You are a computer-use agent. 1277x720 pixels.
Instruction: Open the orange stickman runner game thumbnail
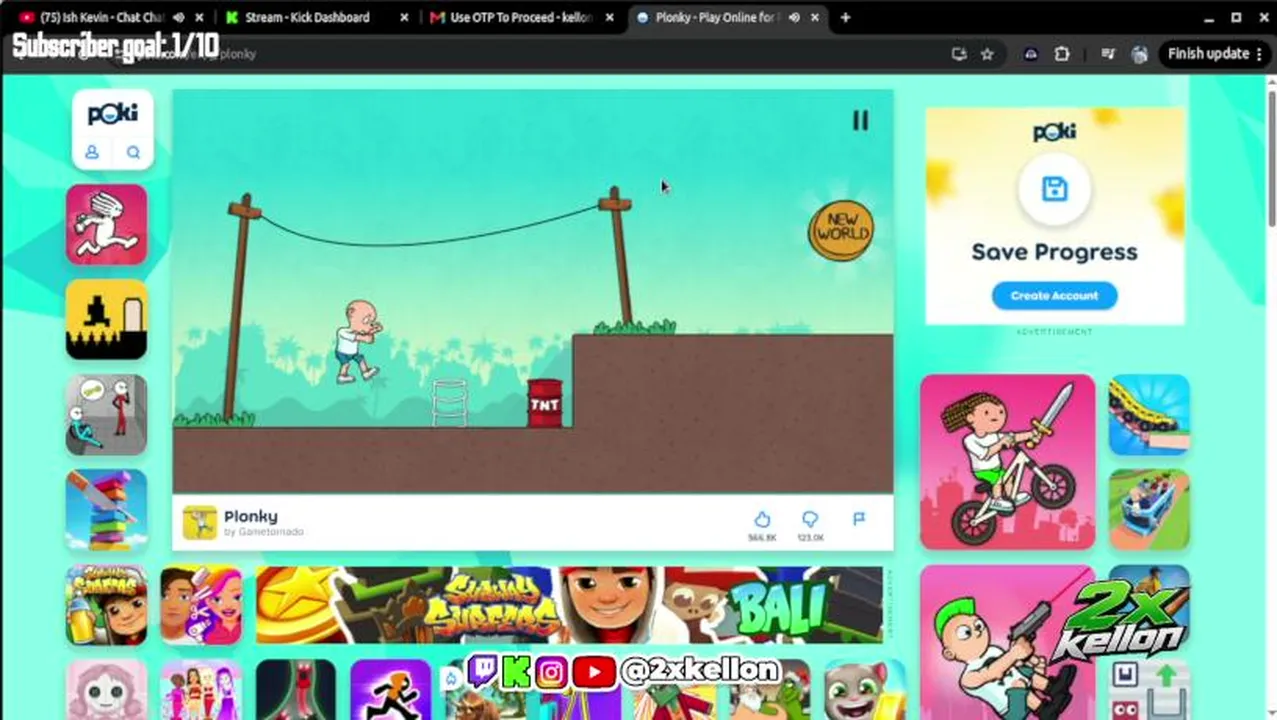(391, 690)
